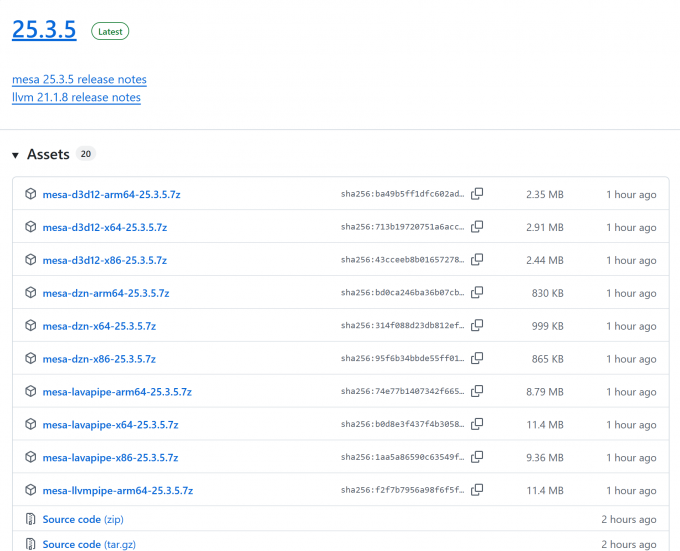Image resolution: width=680 pixels, height=551 pixels.
Task: Copy sha256 of mesa-d3d12-arm64 asset
Action: [477, 194]
